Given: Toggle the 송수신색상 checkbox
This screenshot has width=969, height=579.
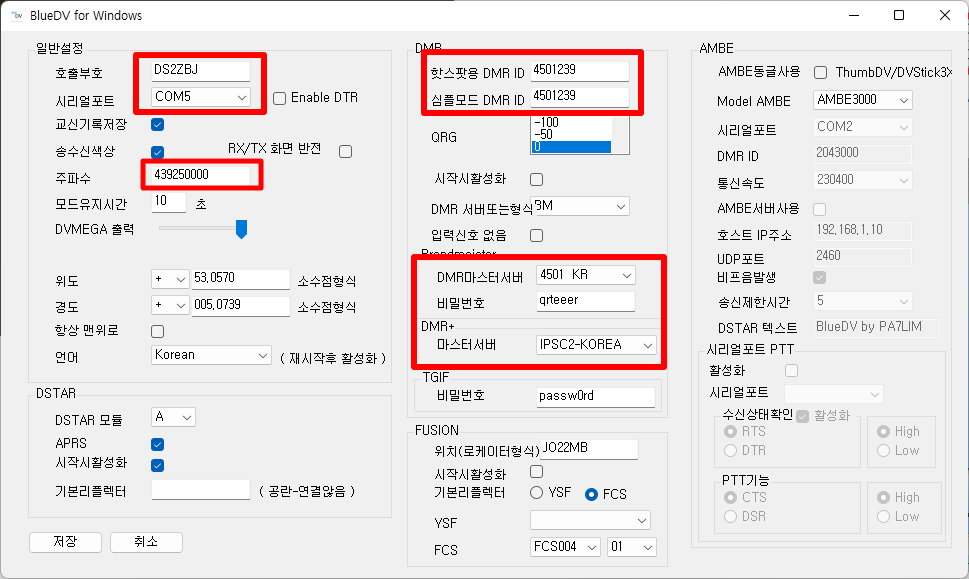Looking at the screenshot, I should [158, 152].
